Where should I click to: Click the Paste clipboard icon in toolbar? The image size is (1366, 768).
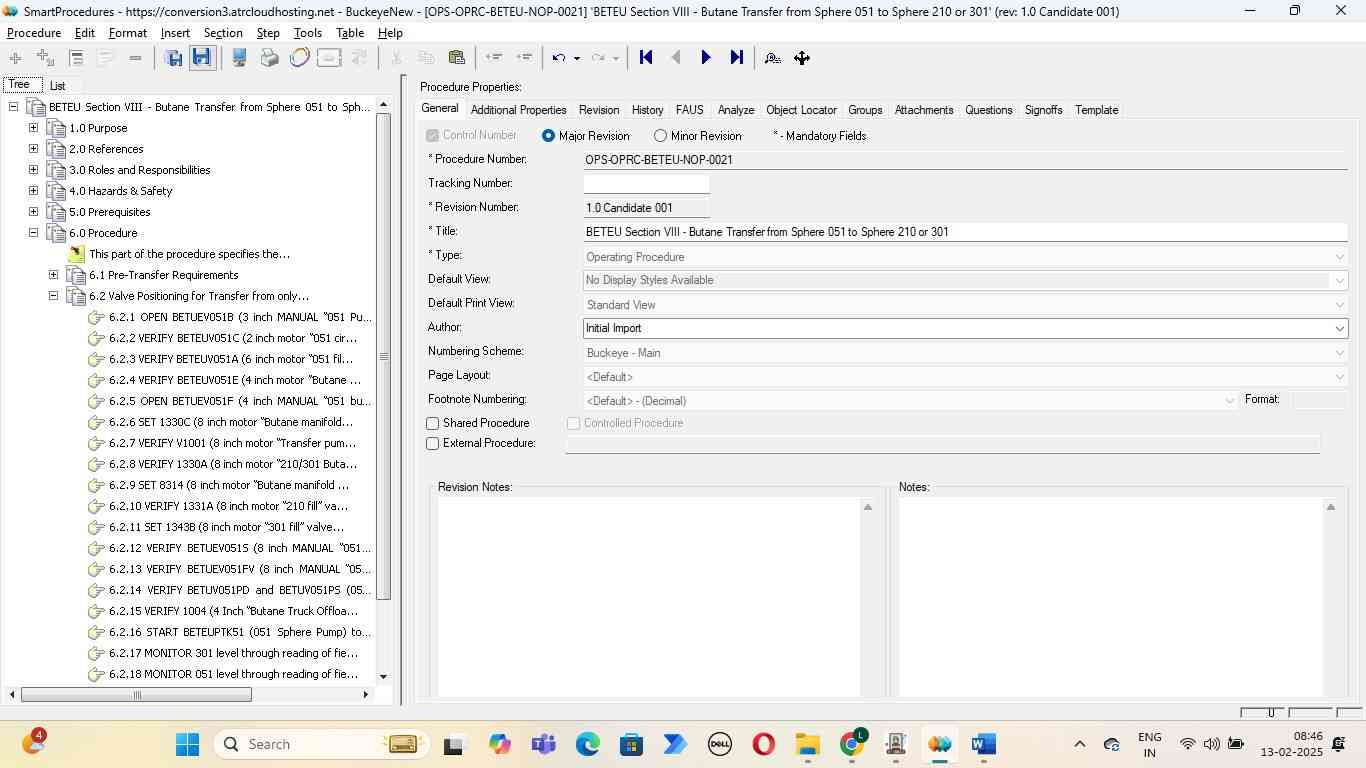coord(457,57)
